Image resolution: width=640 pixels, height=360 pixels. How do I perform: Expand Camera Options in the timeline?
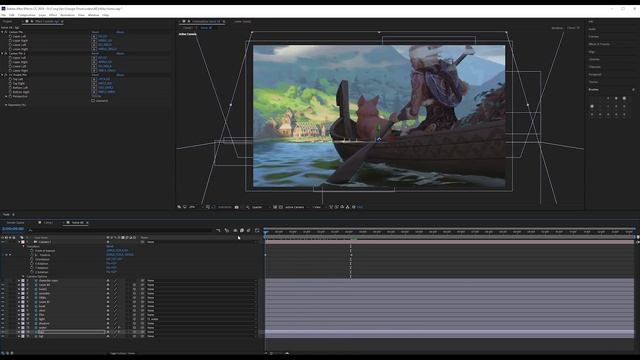tap(23, 276)
